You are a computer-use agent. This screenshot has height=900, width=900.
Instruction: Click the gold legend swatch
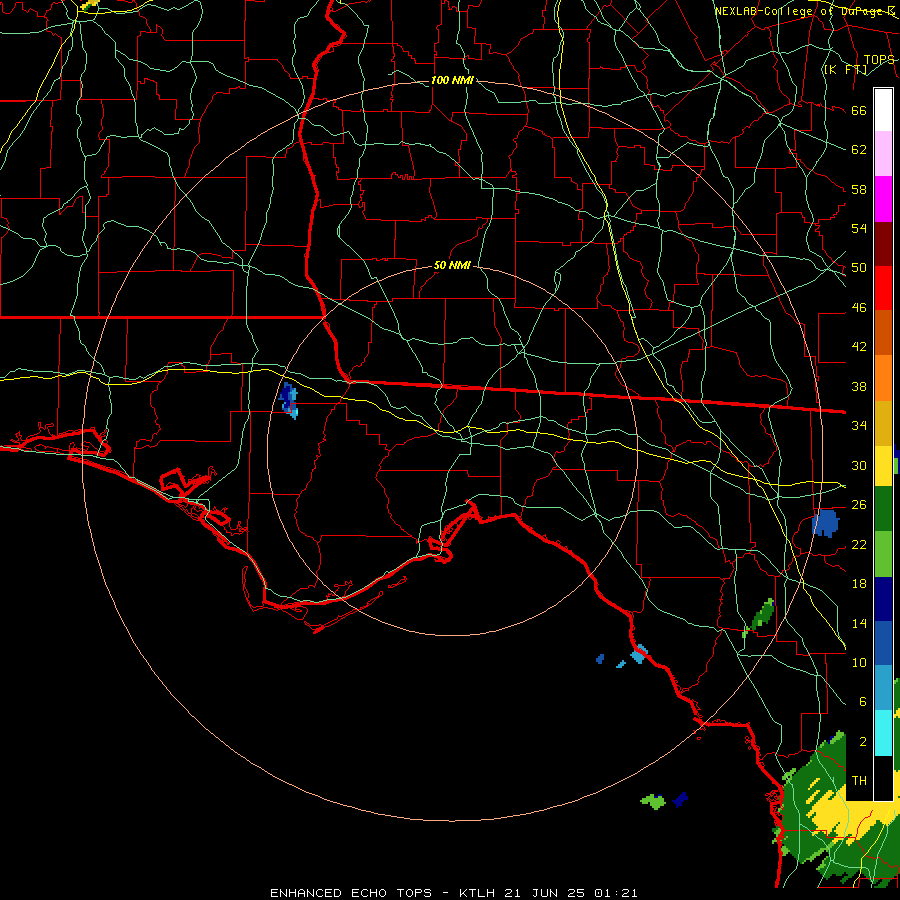click(x=883, y=423)
